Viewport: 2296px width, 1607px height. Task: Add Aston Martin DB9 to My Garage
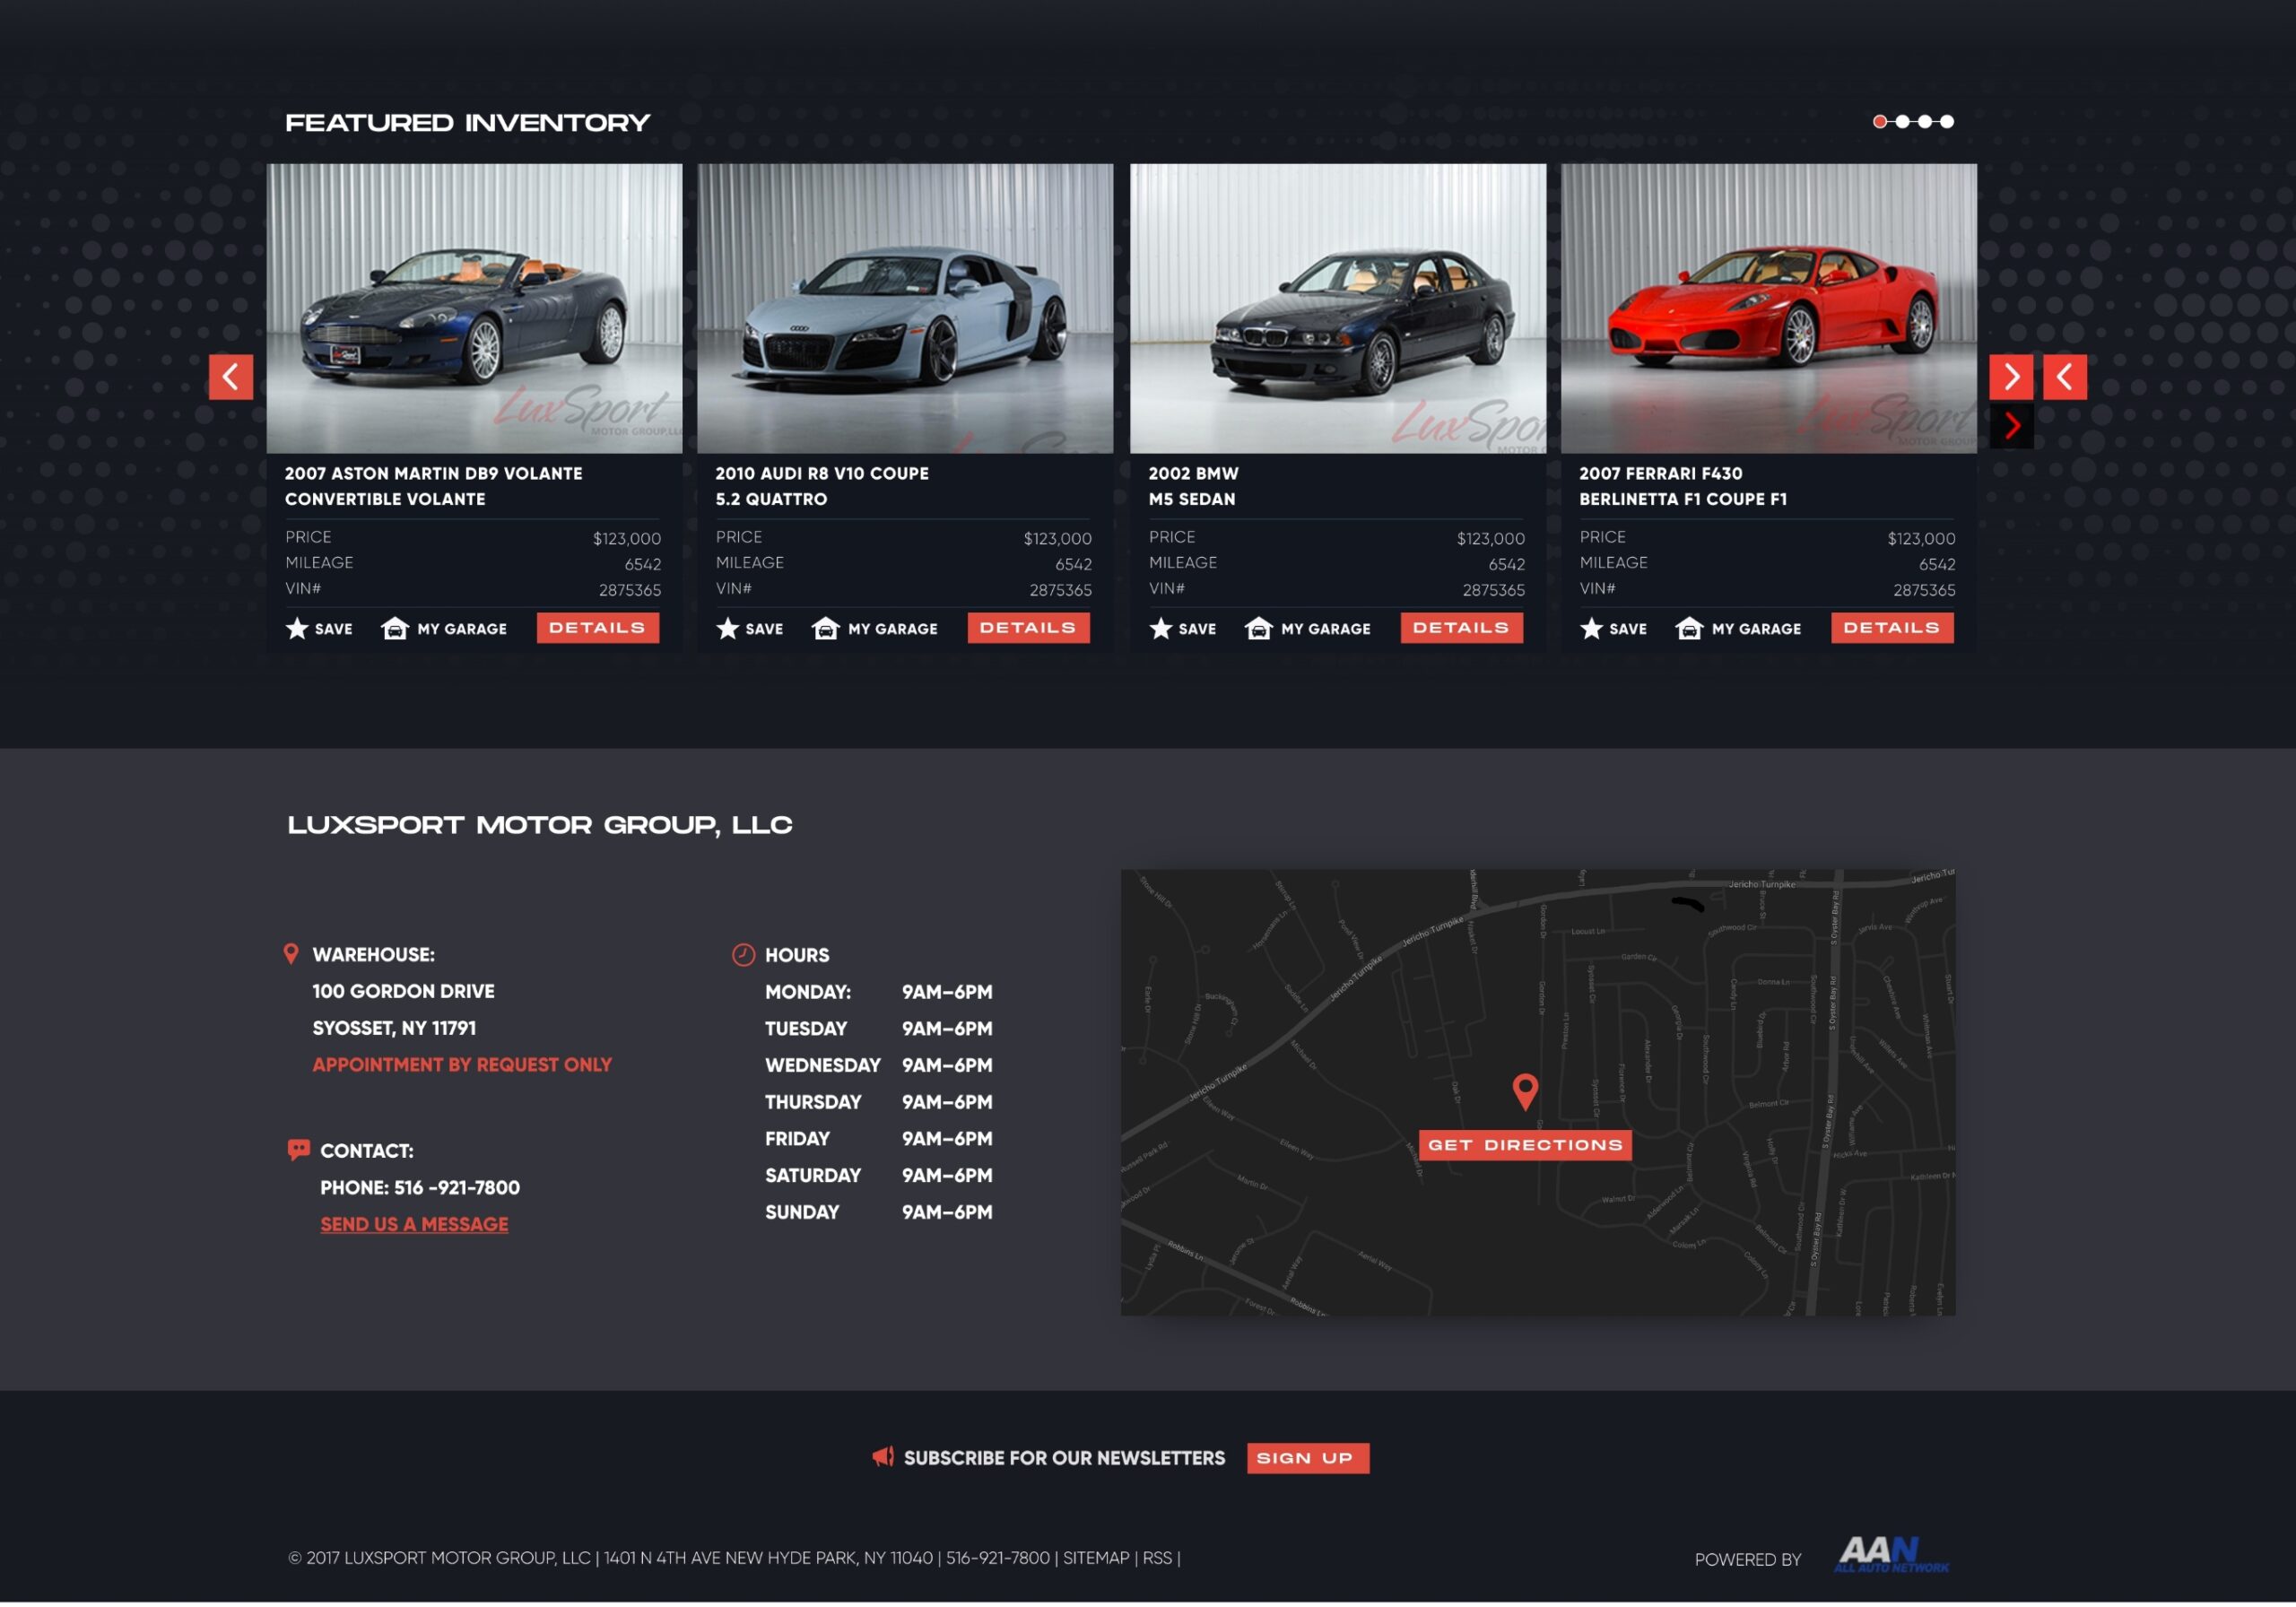444,629
